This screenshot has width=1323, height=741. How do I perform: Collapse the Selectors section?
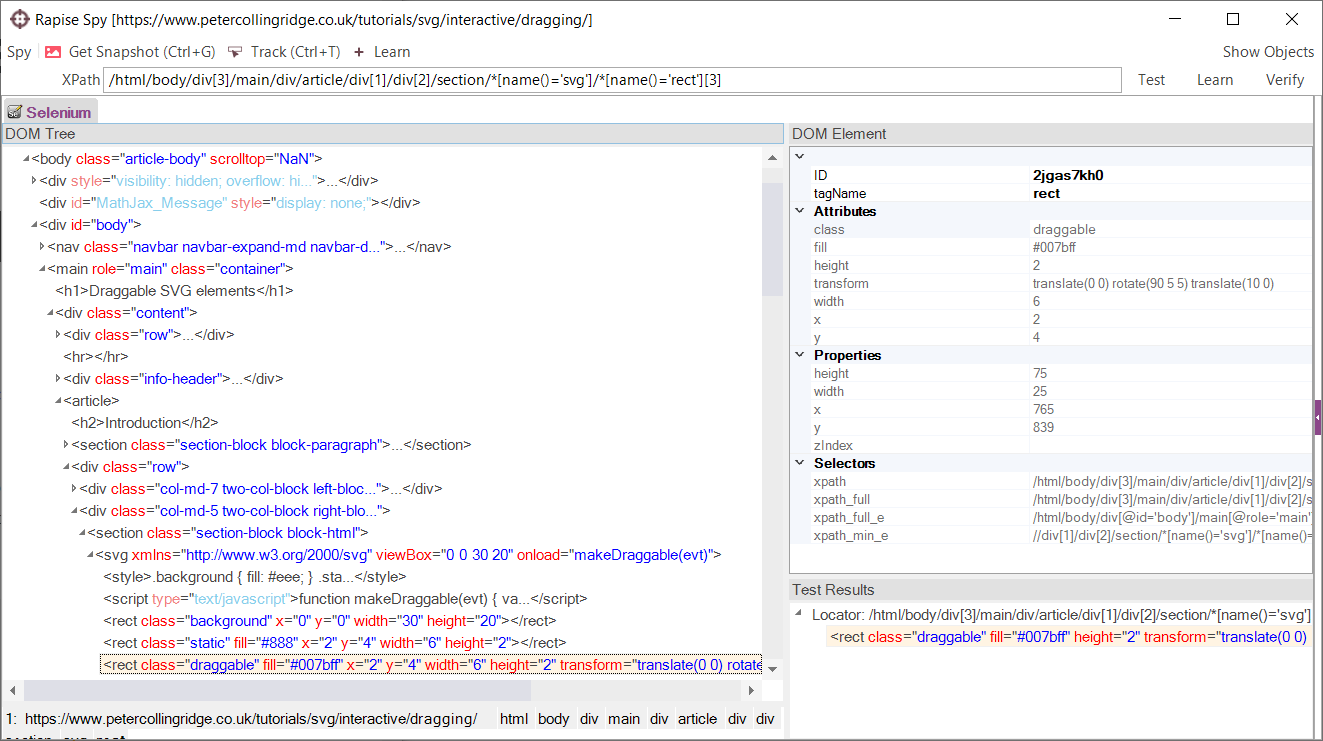(800, 463)
